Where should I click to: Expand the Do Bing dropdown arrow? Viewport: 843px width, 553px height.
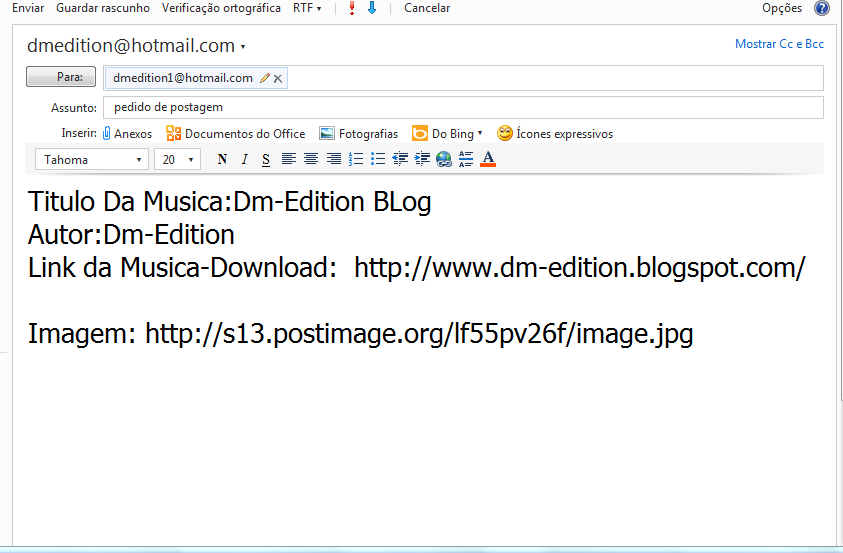coord(480,133)
